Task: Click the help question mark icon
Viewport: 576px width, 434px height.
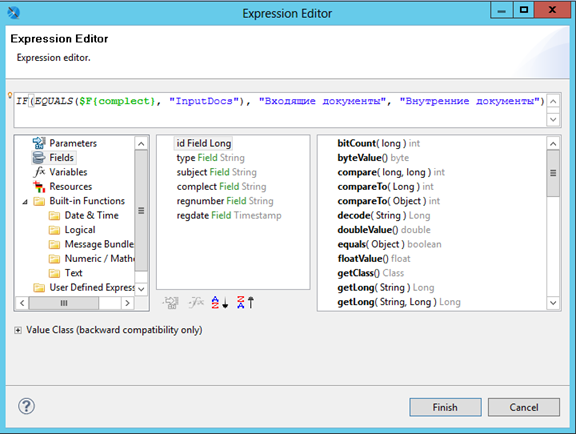Action: [26, 406]
